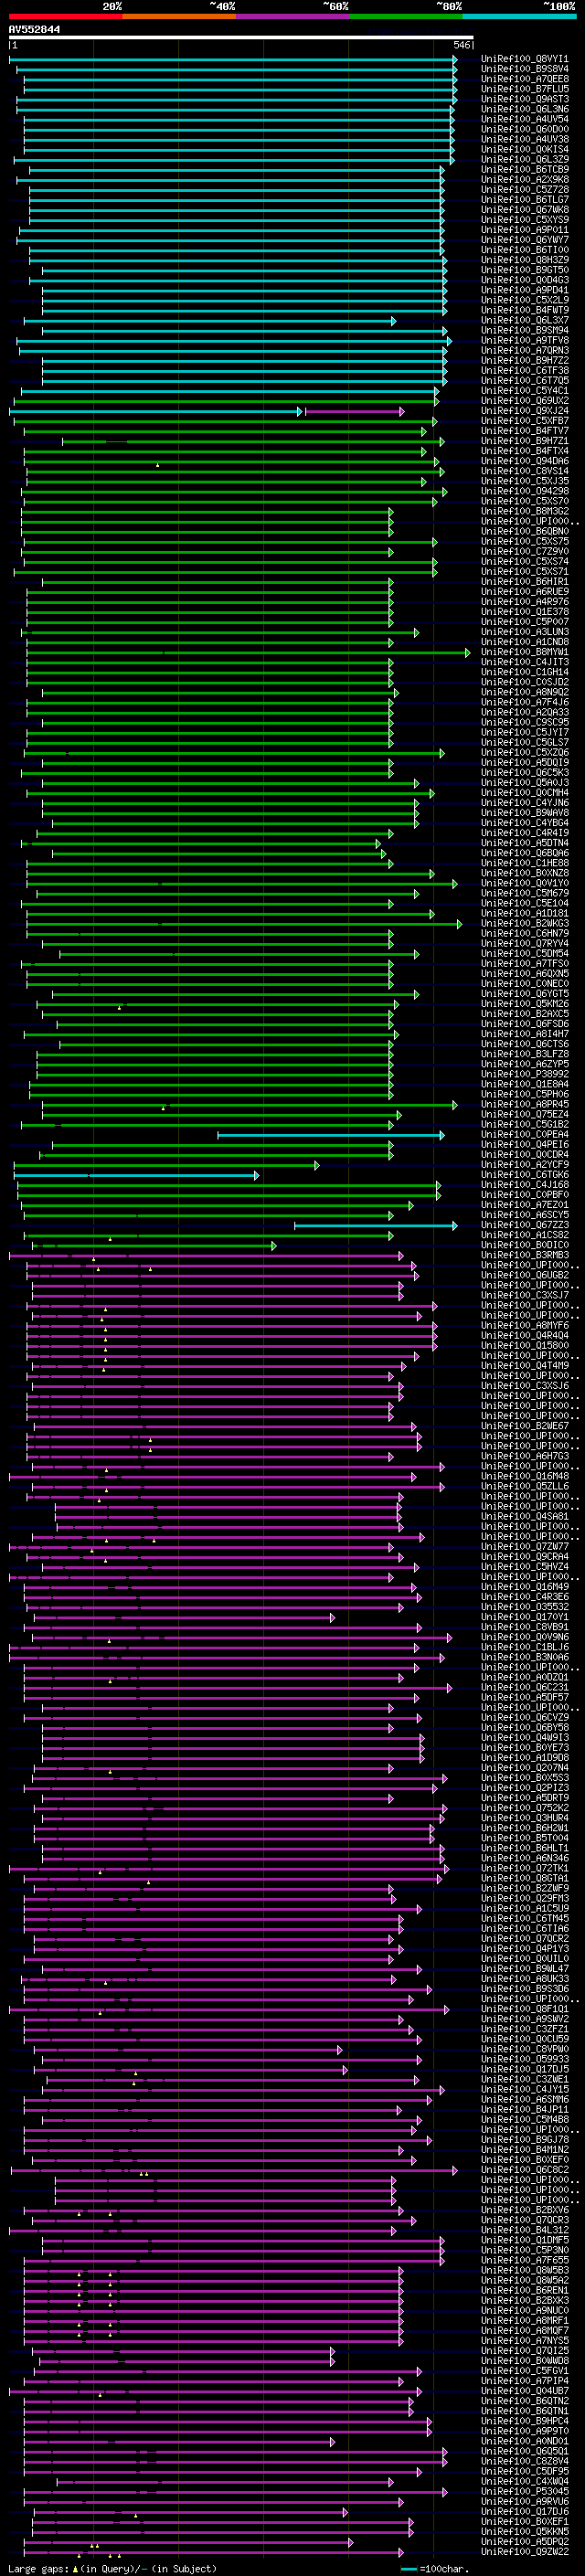Open UniRef100_A9PD41 hit
This screenshot has width=585, height=2576.
(x=525, y=290)
